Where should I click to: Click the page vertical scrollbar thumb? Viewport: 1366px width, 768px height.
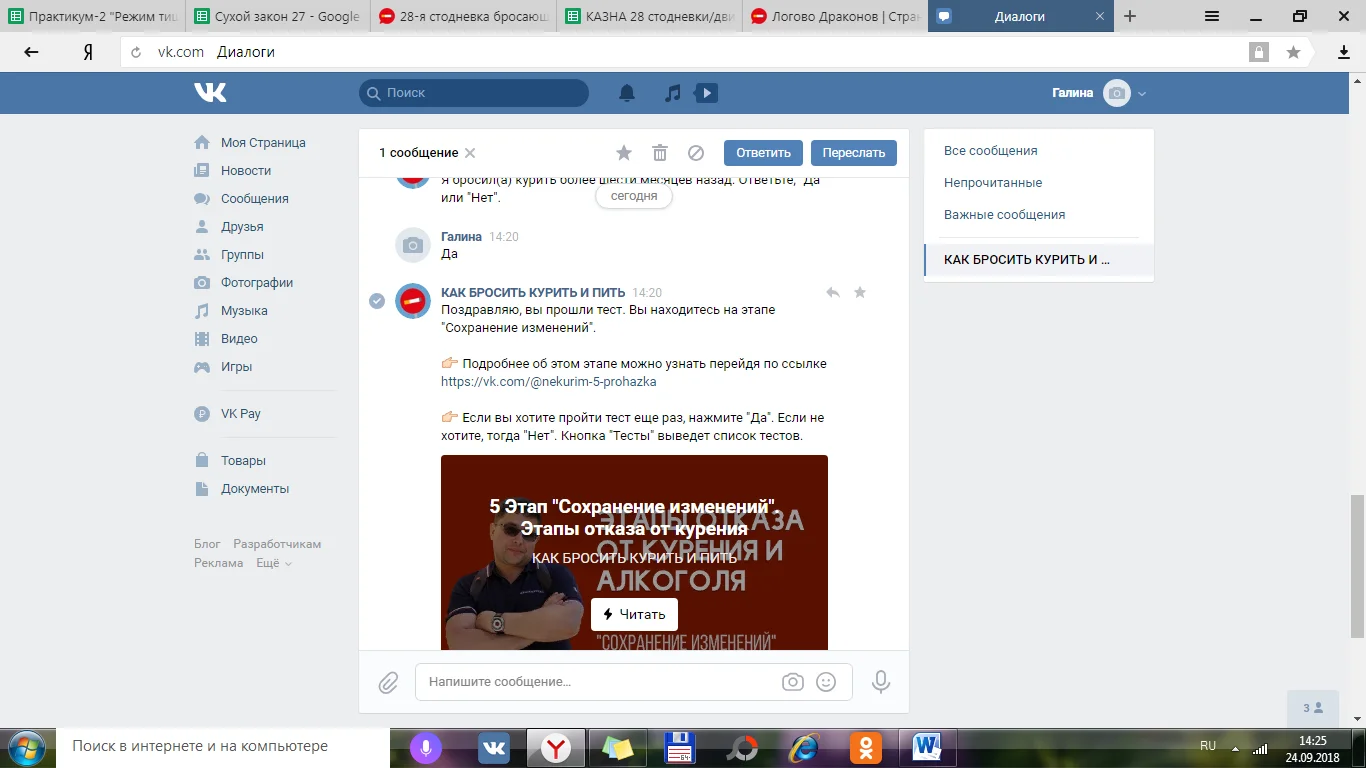tap(1357, 566)
